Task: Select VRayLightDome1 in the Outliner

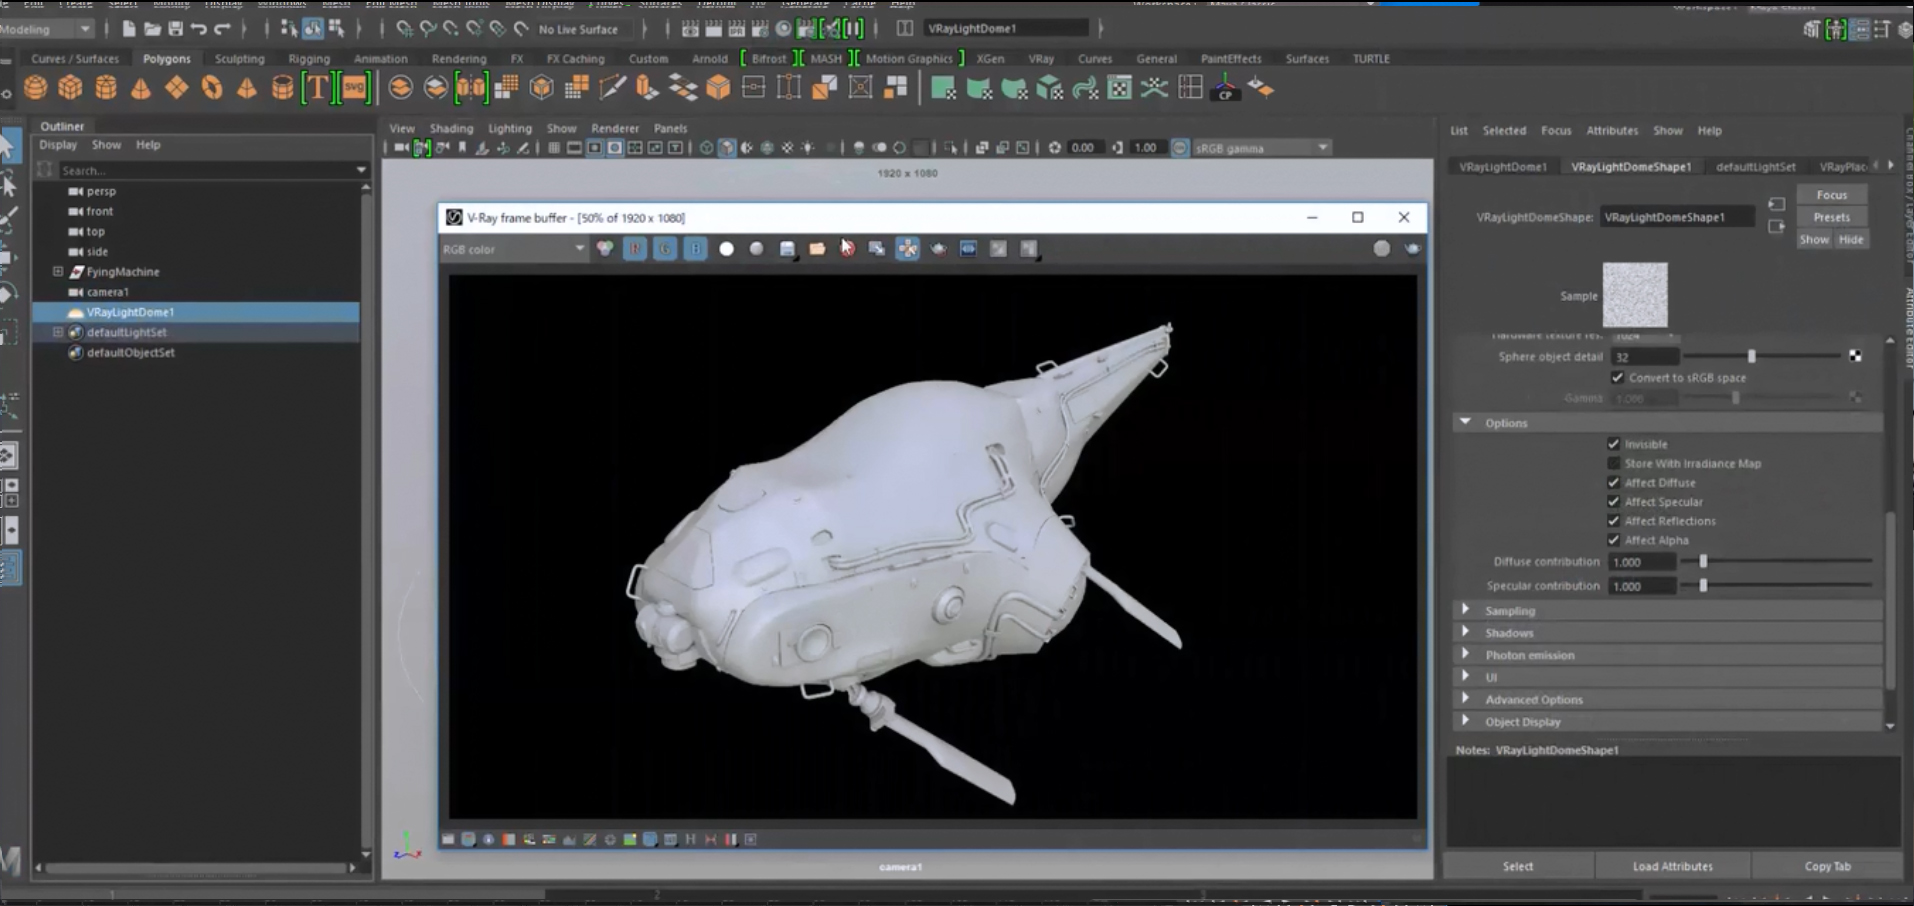Action: pyautogui.click(x=130, y=312)
